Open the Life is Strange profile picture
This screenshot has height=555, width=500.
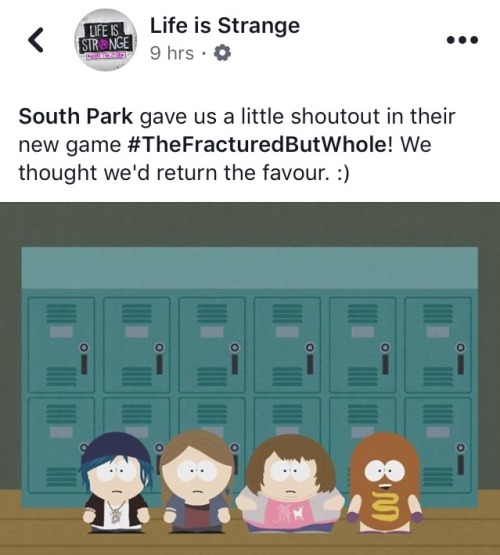point(105,40)
